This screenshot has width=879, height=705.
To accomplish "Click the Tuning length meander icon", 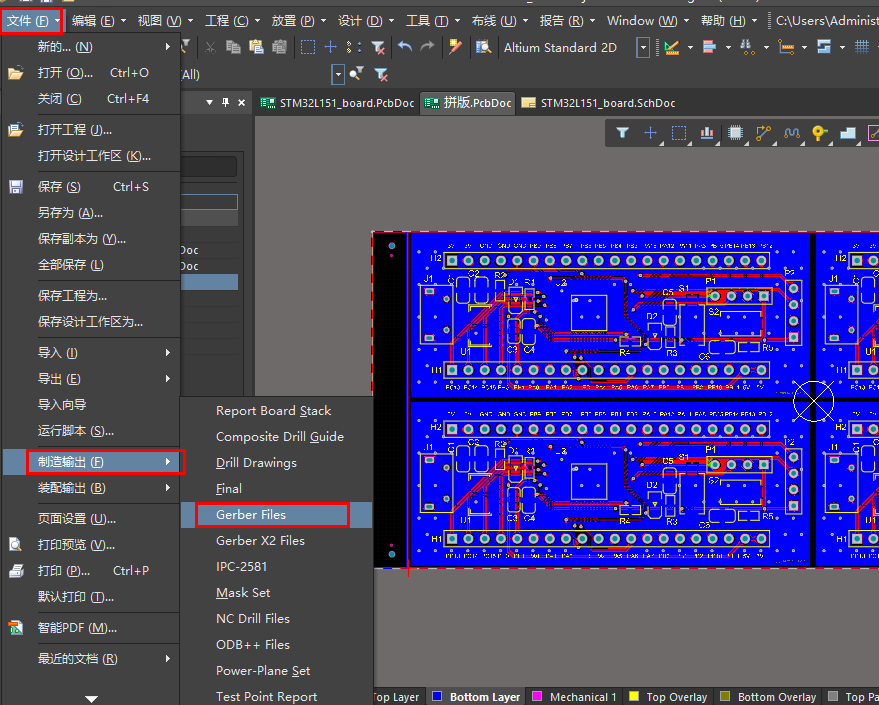I will pyautogui.click(x=792, y=133).
